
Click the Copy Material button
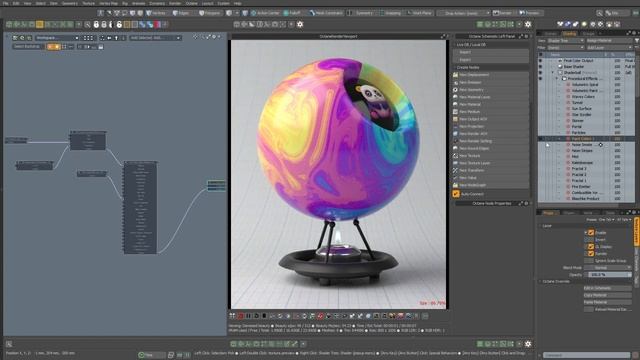click(608, 295)
